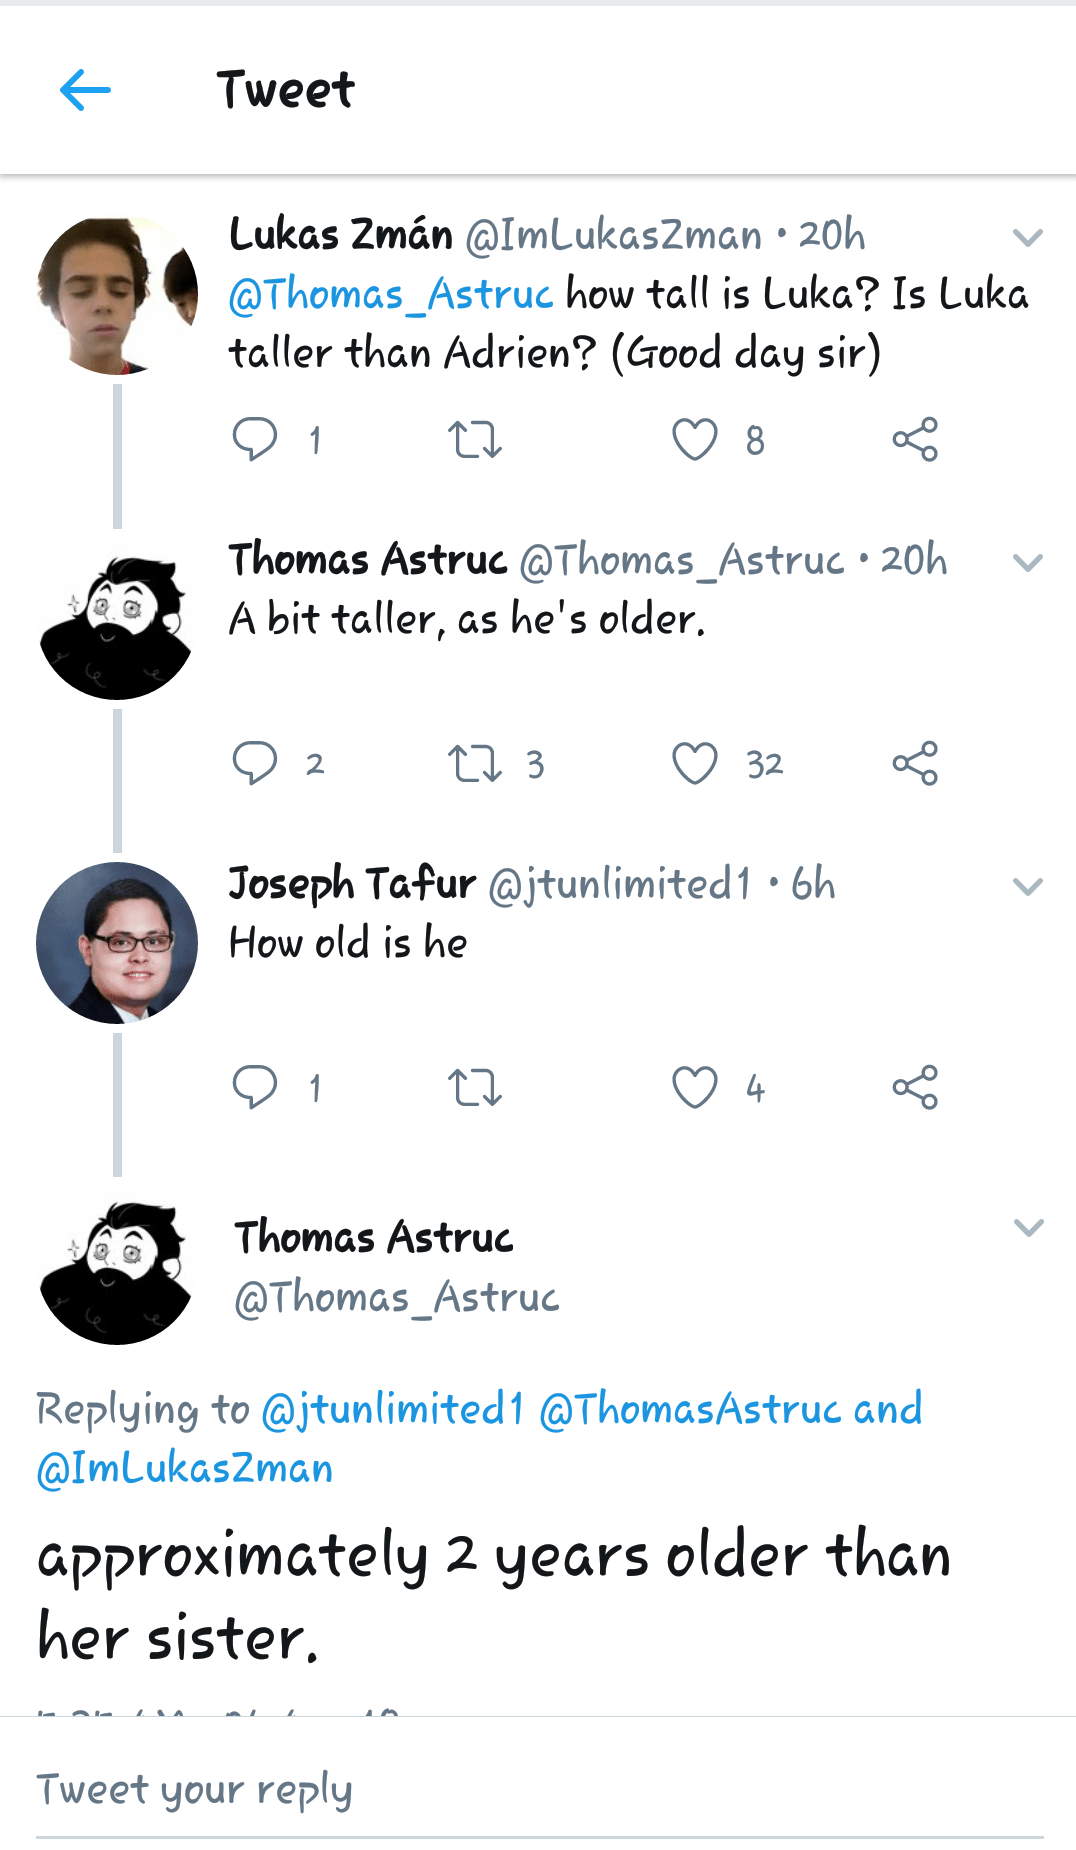
Task: Open the @ImLukasZman link in Replying to
Action: click(185, 1469)
